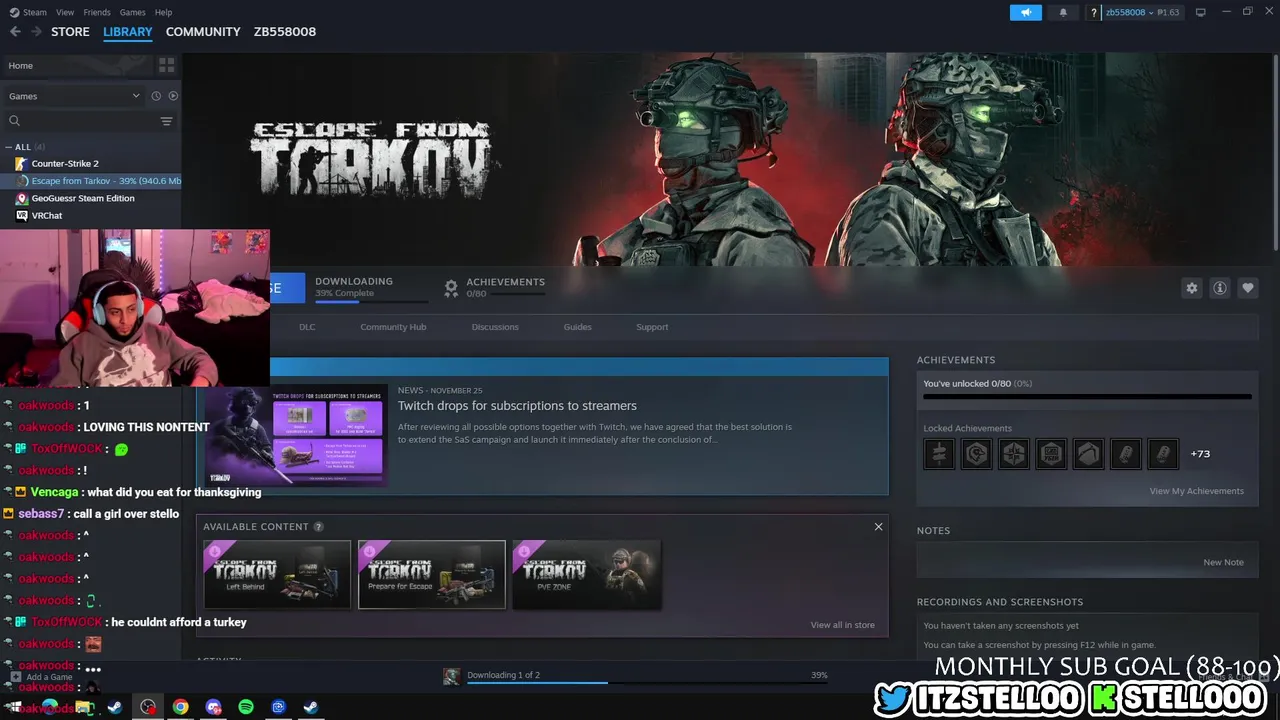The width and height of the screenshot is (1280, 720).
Task: Click the Twitch drops news thumbnail
Action: point(296,438)
